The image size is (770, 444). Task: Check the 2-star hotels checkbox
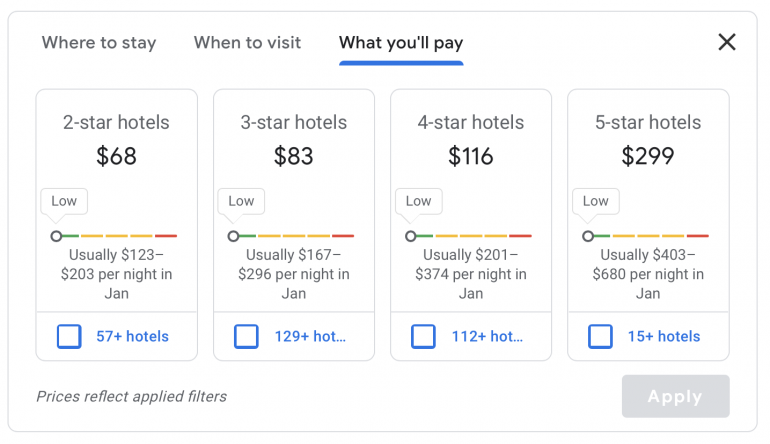coord(69,336)
